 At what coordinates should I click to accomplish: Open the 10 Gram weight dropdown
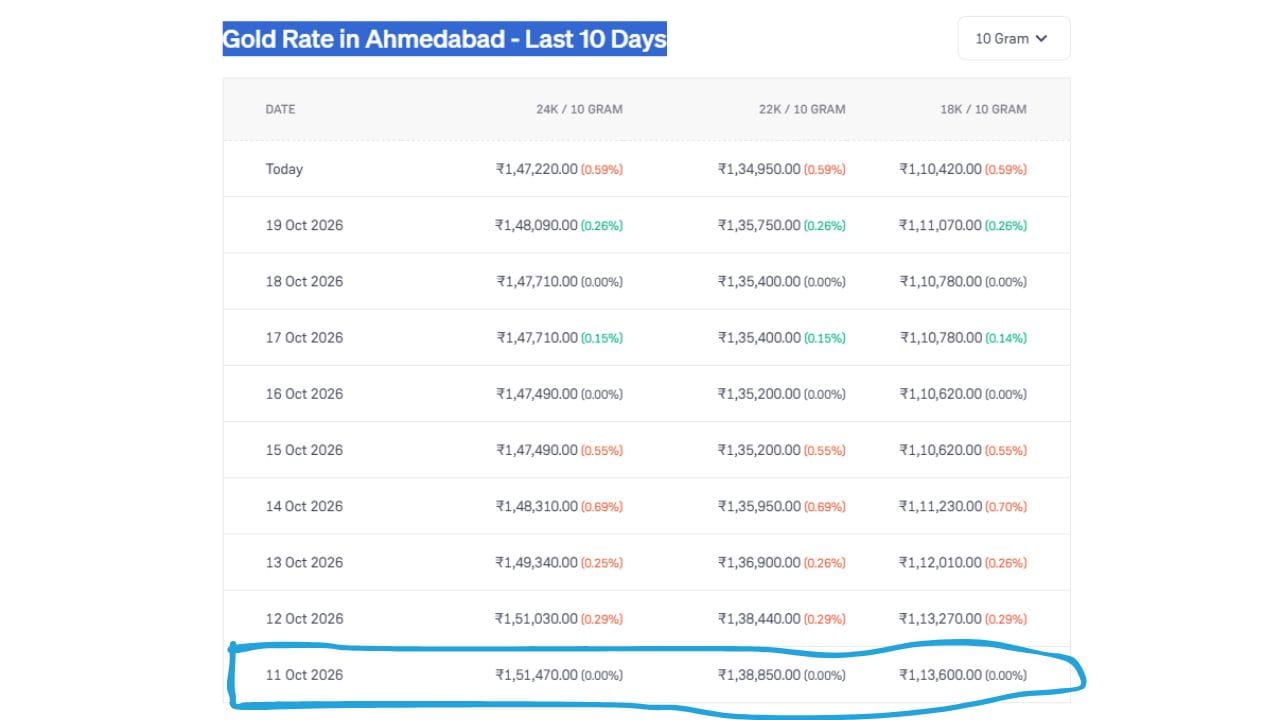coord(1013,38)
